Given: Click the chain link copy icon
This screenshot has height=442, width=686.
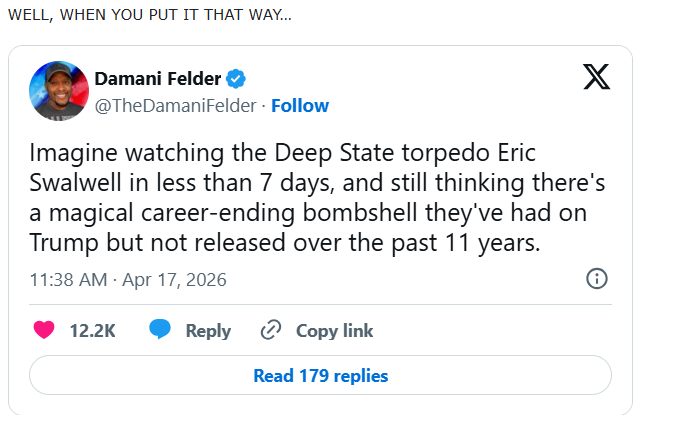Looking at the screenshot, I should click(270, 331).
